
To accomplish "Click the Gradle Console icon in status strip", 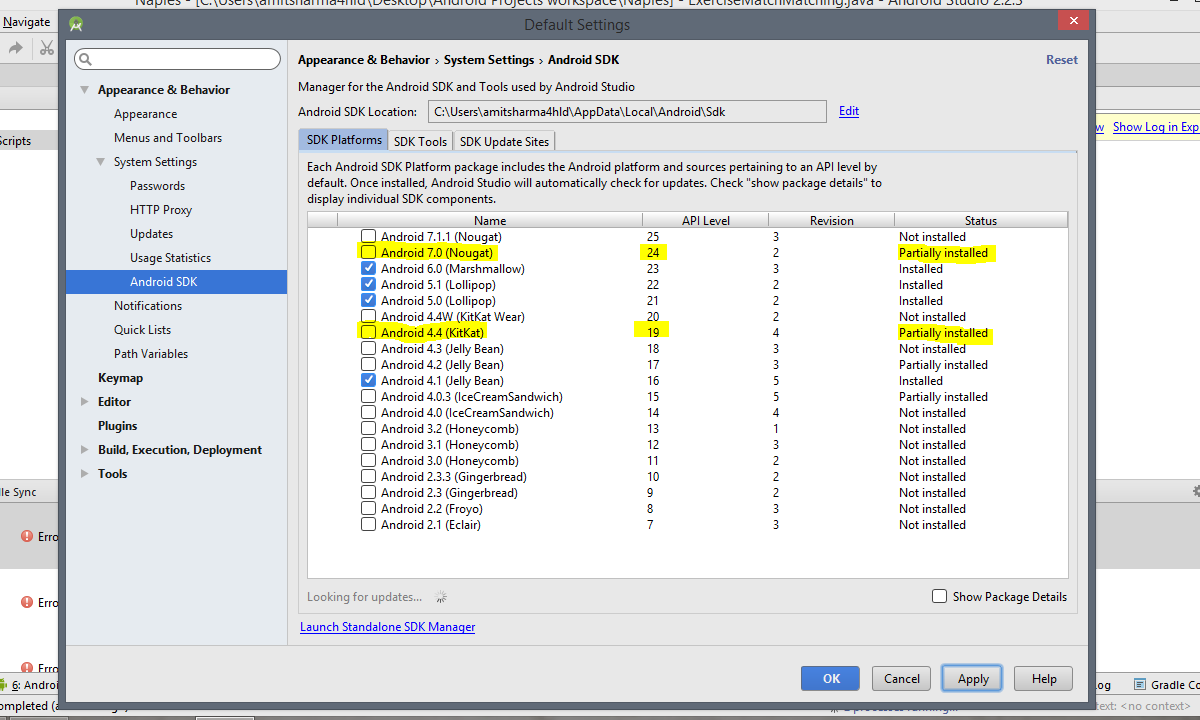I will pos(1140,685).
